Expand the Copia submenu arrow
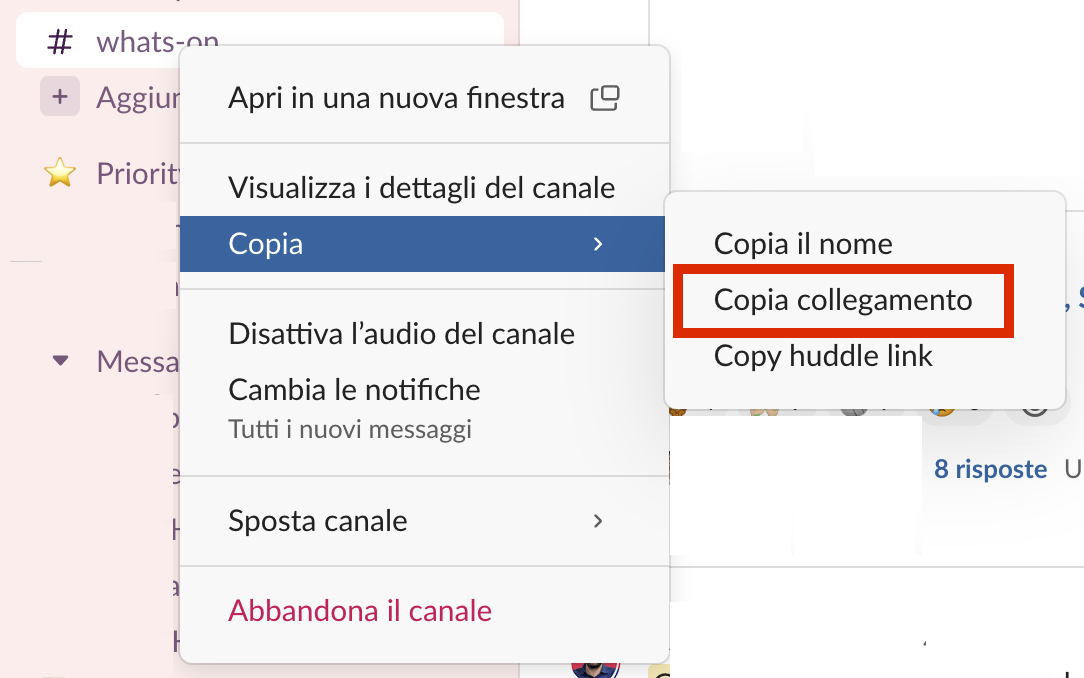 pyautogui.click(x=598, y=243)
